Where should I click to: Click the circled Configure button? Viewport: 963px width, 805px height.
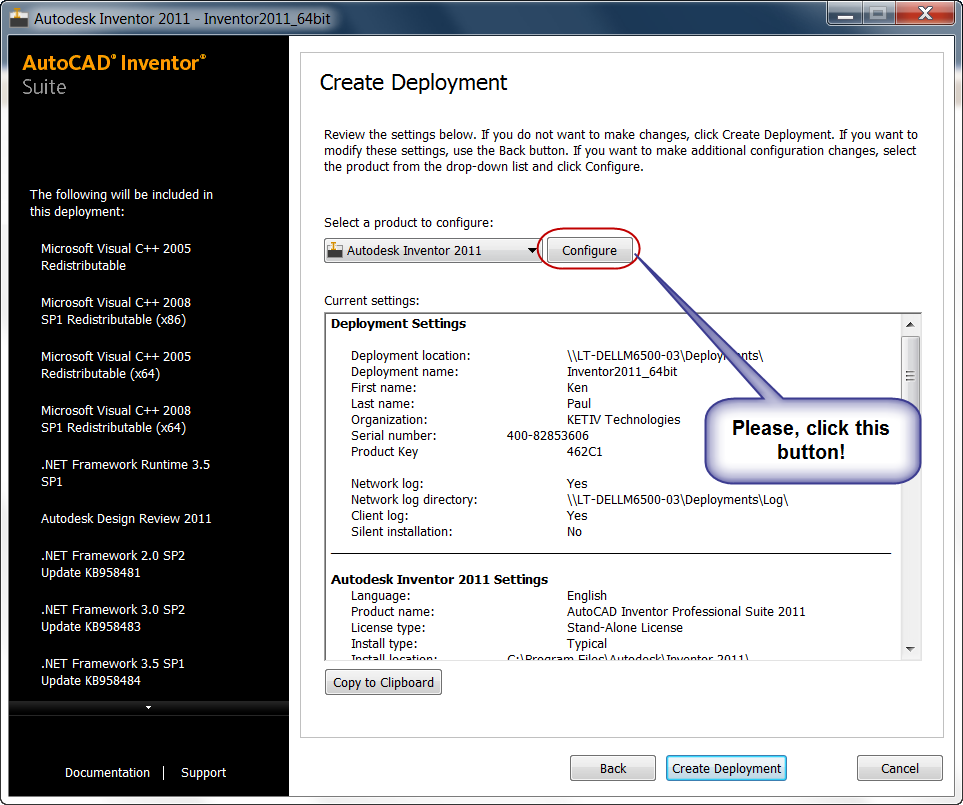[588, 250]
